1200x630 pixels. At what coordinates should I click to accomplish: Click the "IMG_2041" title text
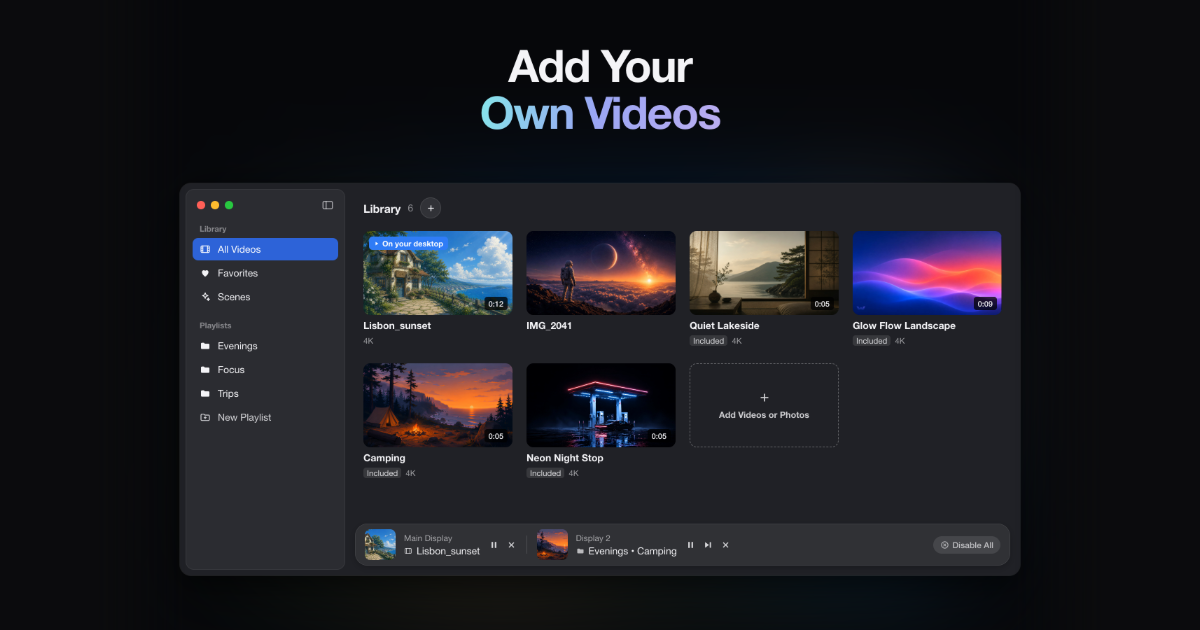(549, 326)
